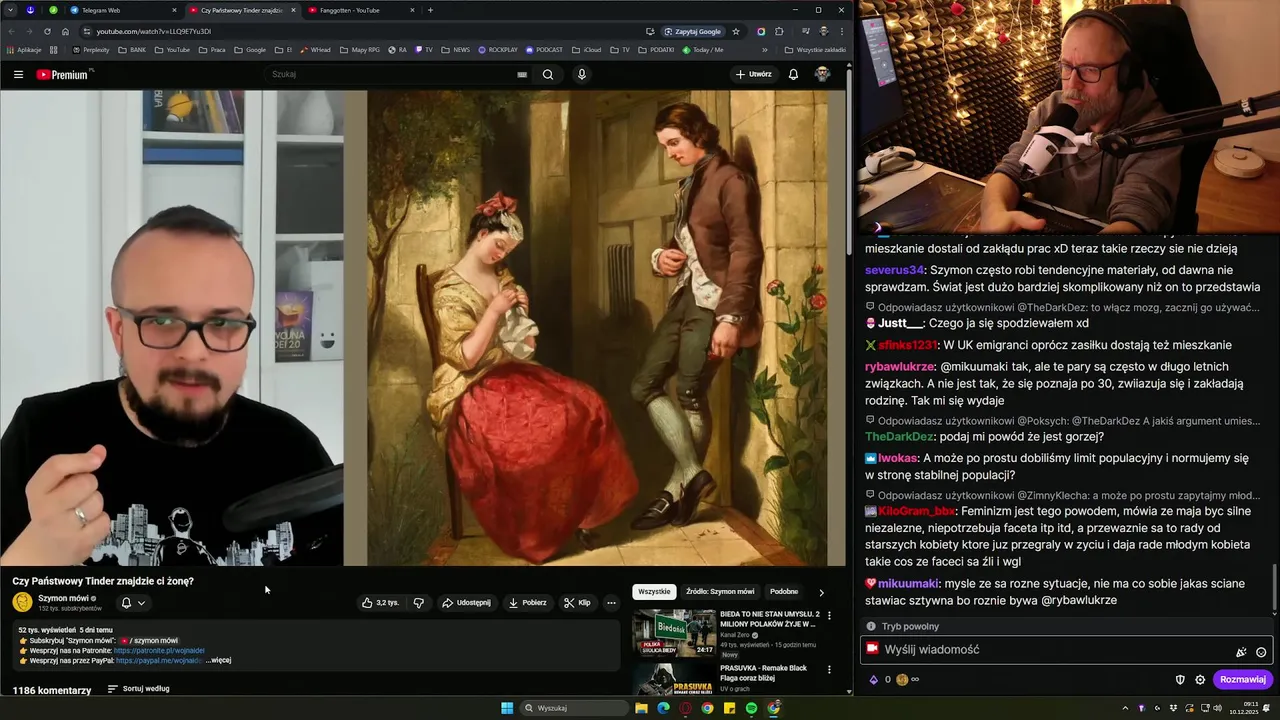This screenshot has width=1280, height=720.
Task: Open 'Sortuj według' comment sorting
Action: [139, 689]
